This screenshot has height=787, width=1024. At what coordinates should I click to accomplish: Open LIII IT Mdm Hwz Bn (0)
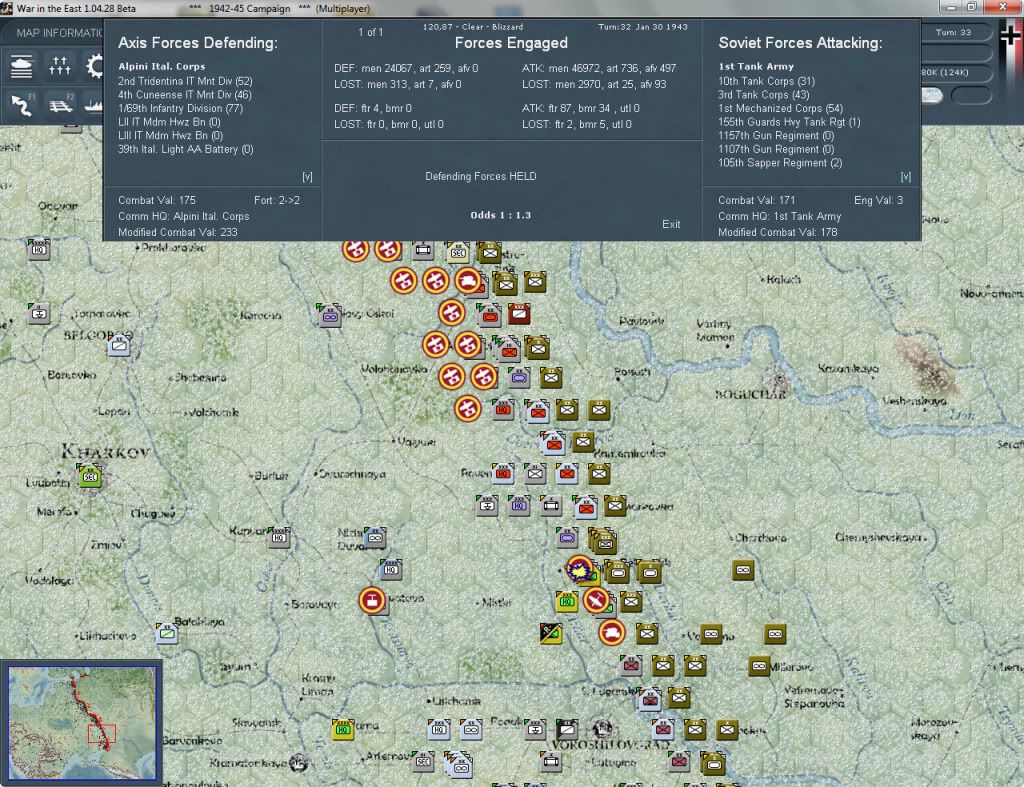(x=170, y=135)
